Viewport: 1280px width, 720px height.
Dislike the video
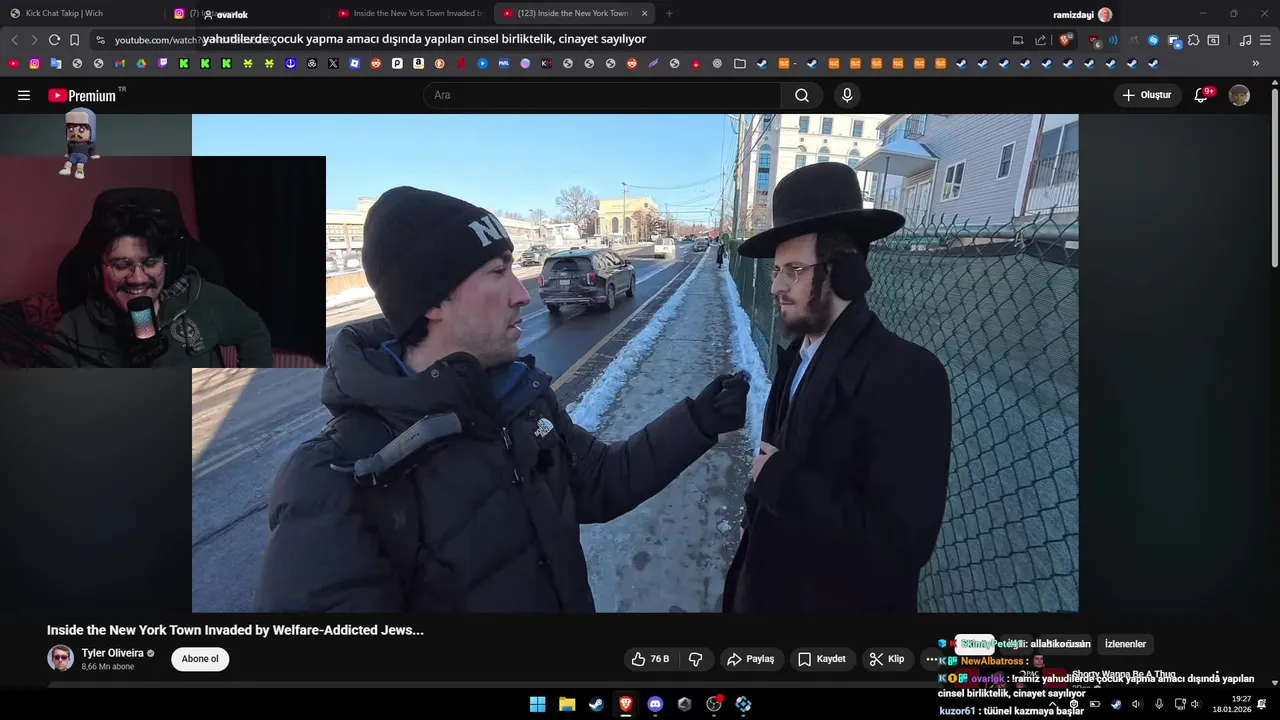[695, 659]
